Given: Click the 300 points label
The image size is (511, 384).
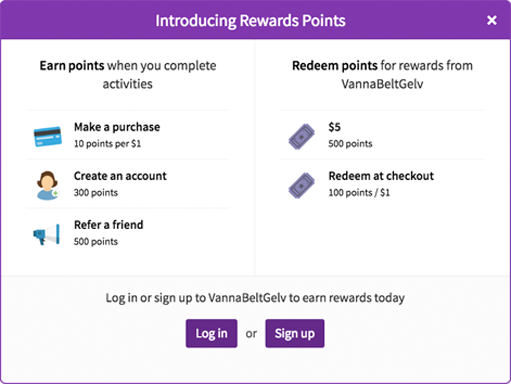Looking at the screenshot, I should (x=96, y=193).
